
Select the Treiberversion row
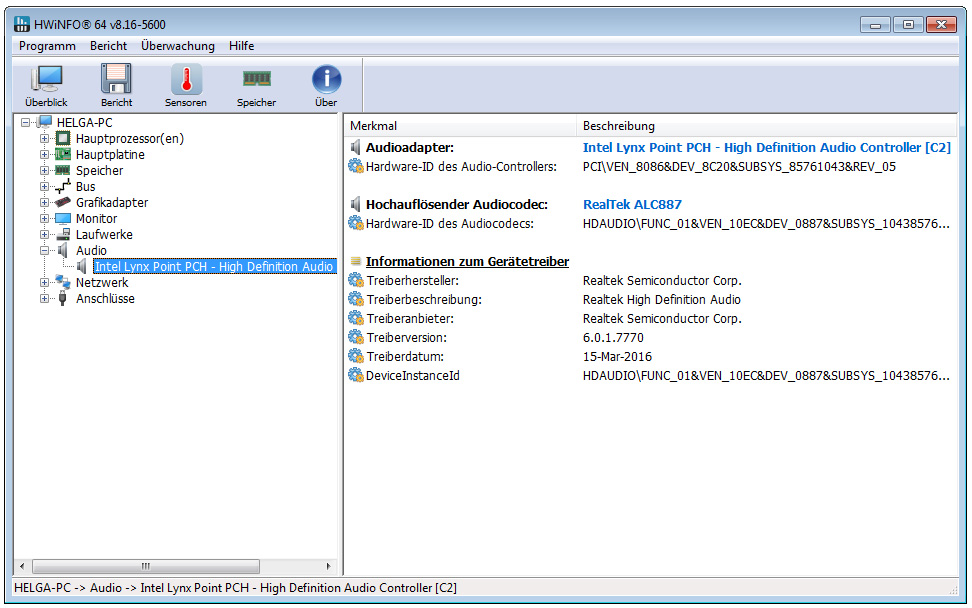tap(404, 338)
